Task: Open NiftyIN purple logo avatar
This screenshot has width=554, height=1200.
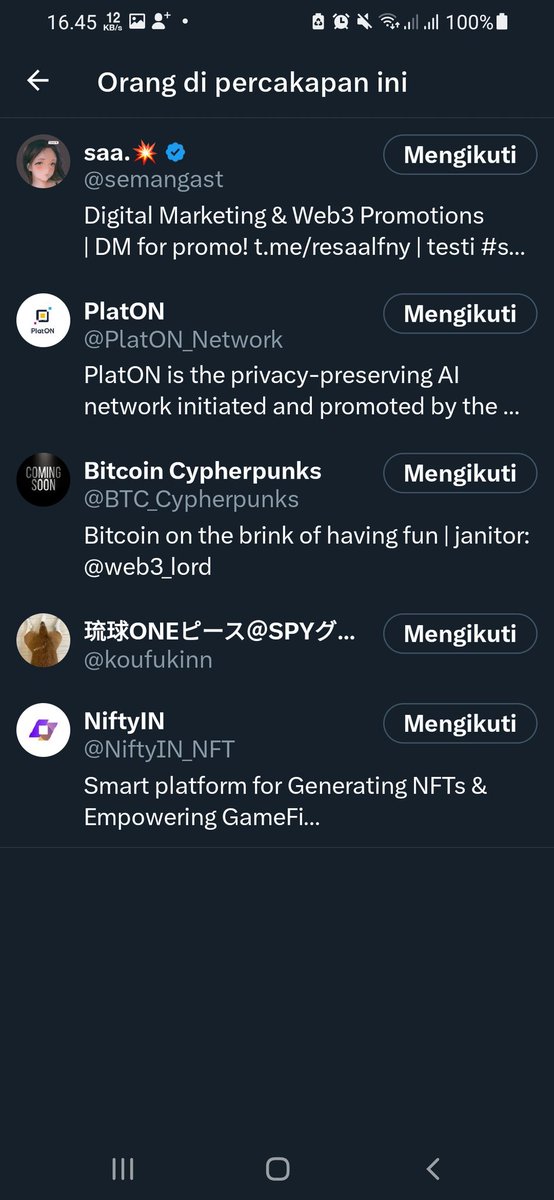Action: click(x=43, y=730)
